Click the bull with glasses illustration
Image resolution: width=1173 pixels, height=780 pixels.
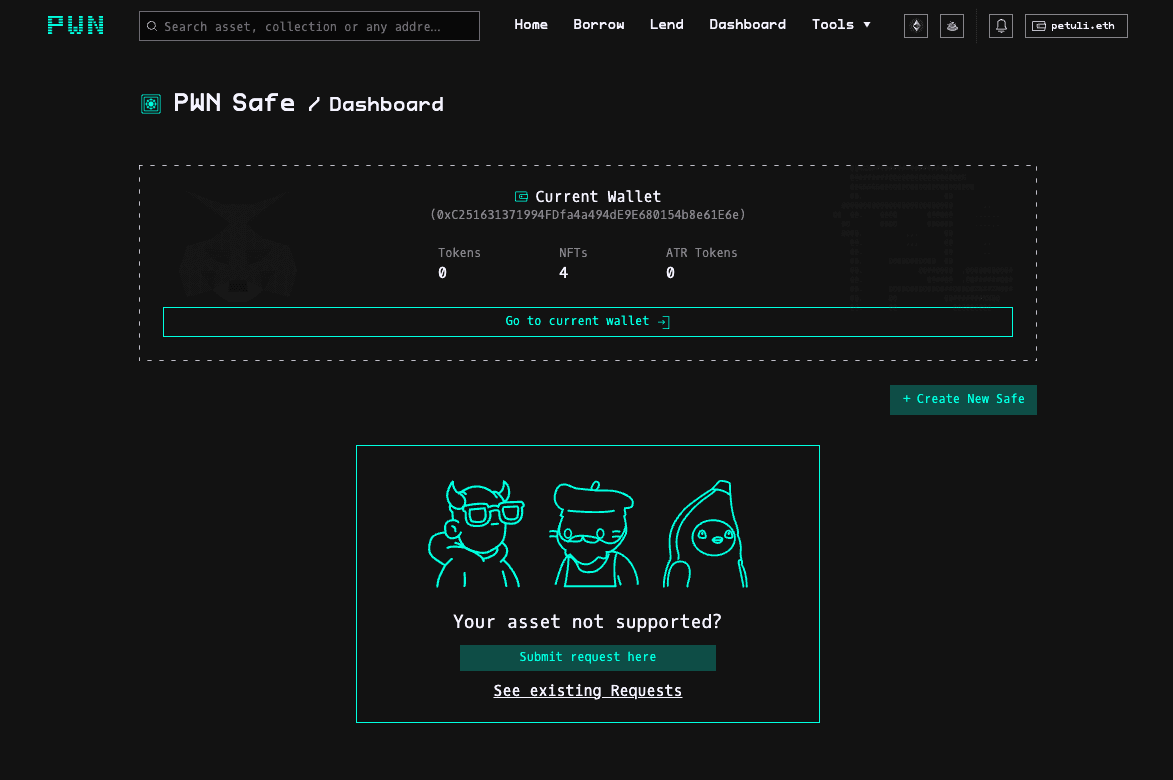(477, 534)
